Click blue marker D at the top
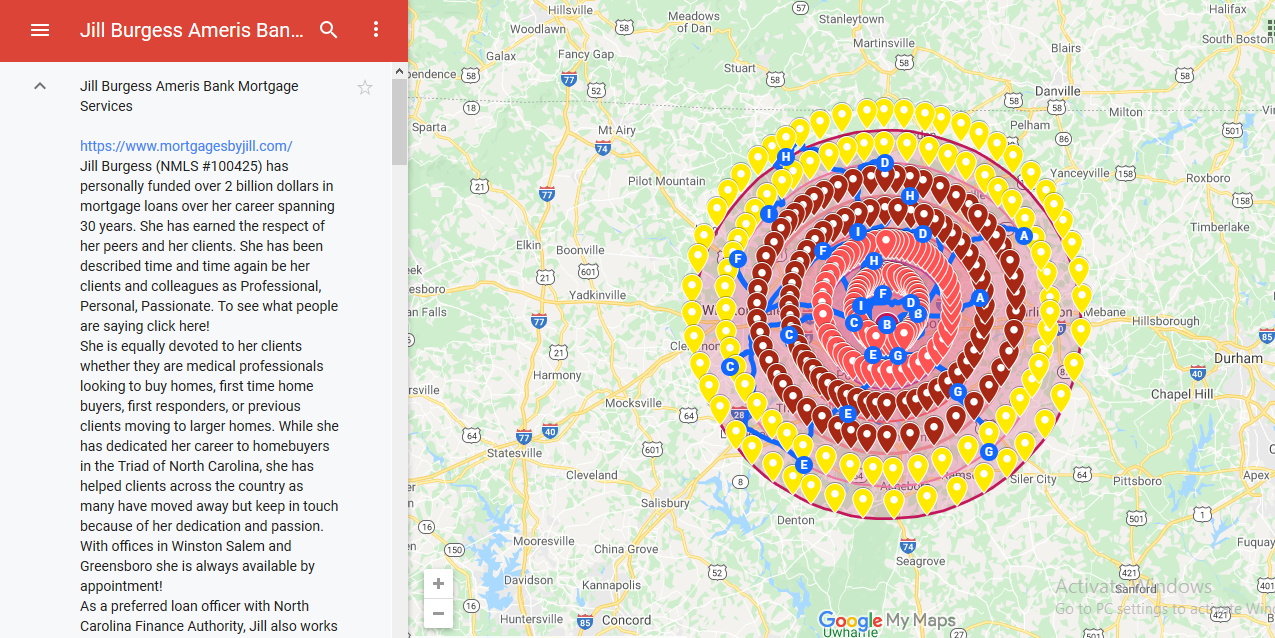This screenshot has height=638, width=1275. [x=884, y=163]
